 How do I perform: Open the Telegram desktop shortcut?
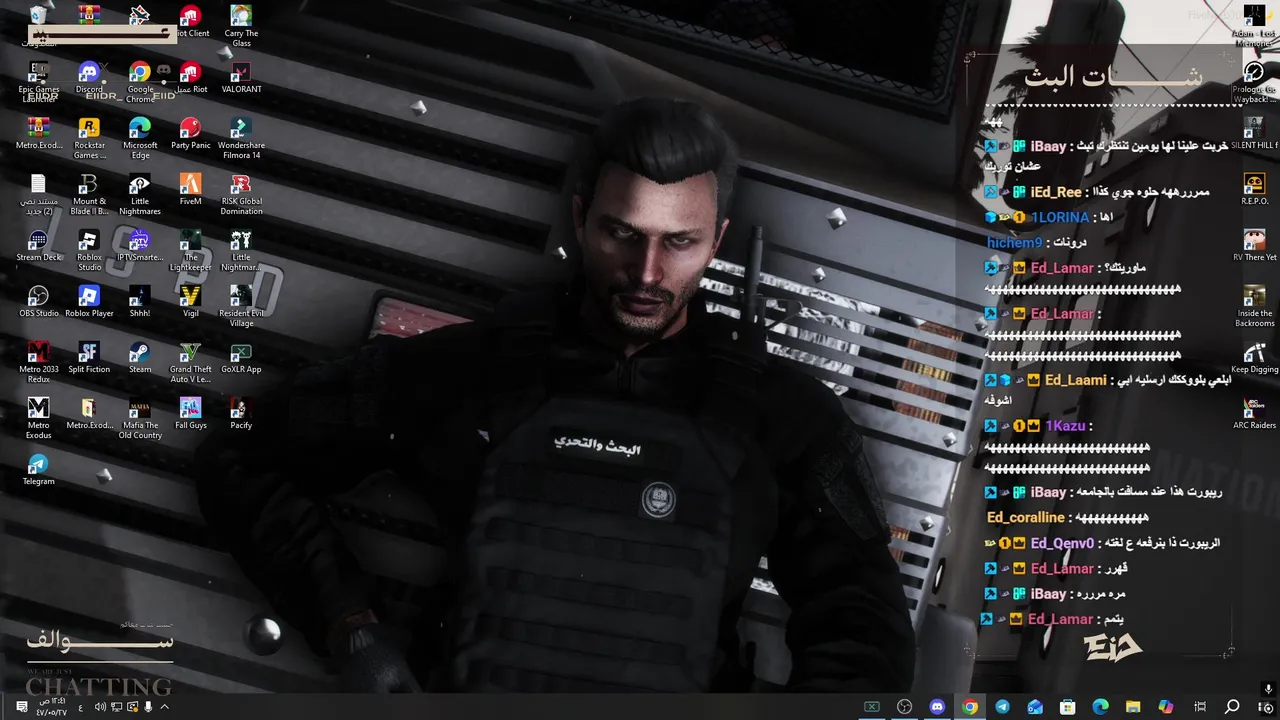click(39, 470)
